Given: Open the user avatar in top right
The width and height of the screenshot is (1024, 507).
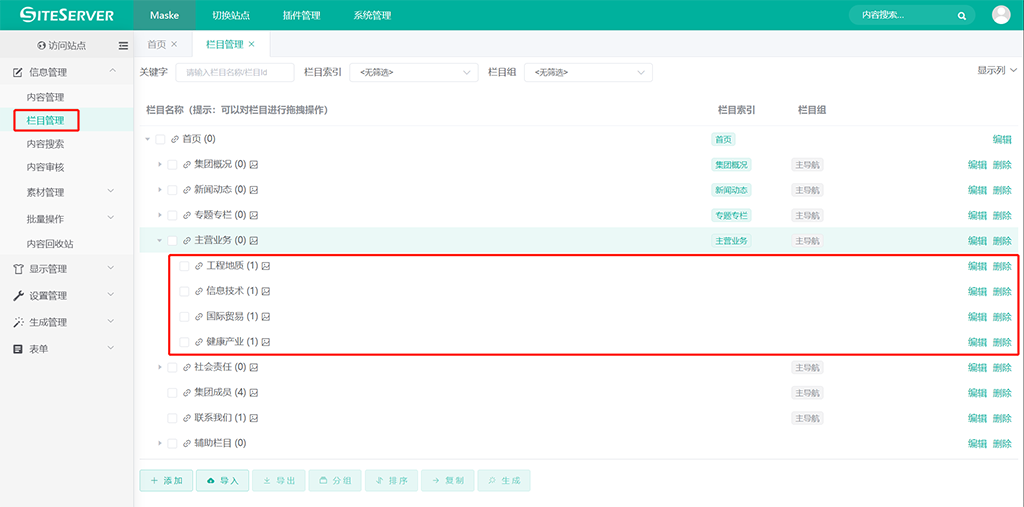Looking at the screenshot, I should pyautogui.click(x=1001, y=15).
